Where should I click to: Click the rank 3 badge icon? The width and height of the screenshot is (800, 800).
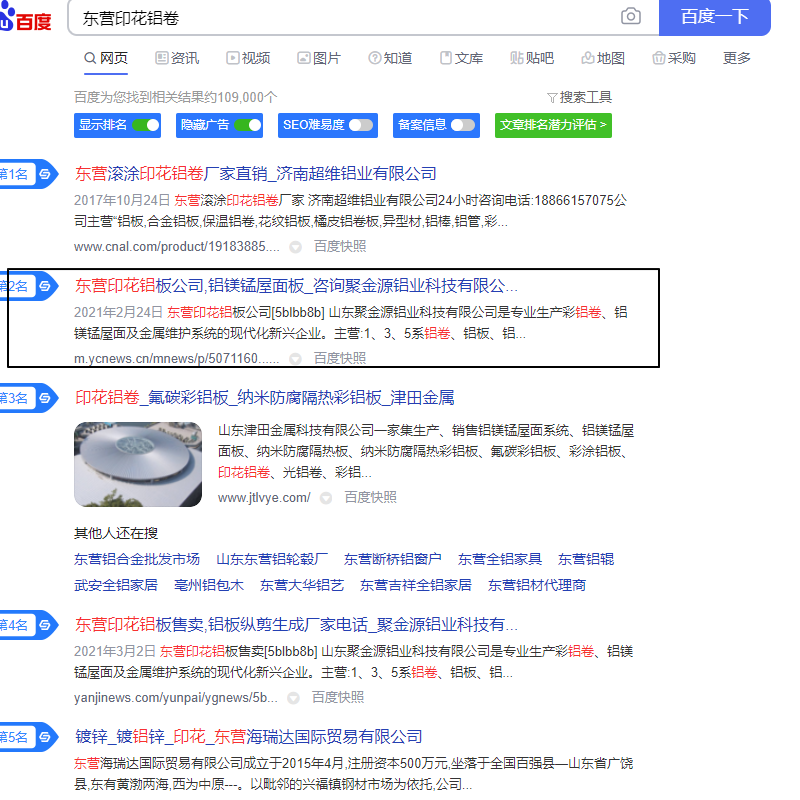pyautogui.click(x=45, y=398)
